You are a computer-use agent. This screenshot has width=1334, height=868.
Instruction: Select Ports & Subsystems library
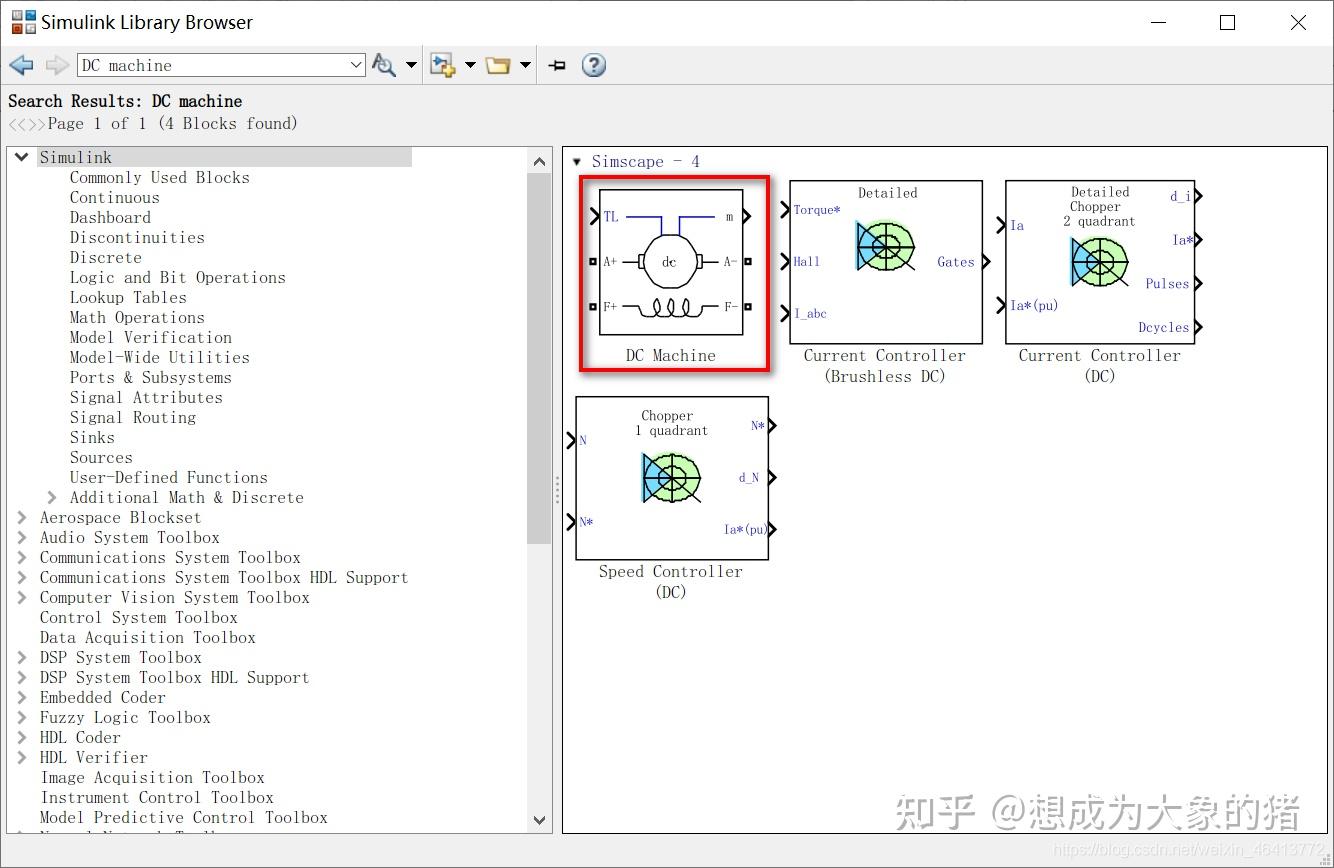pyautogui.click(x=150, y=377)
